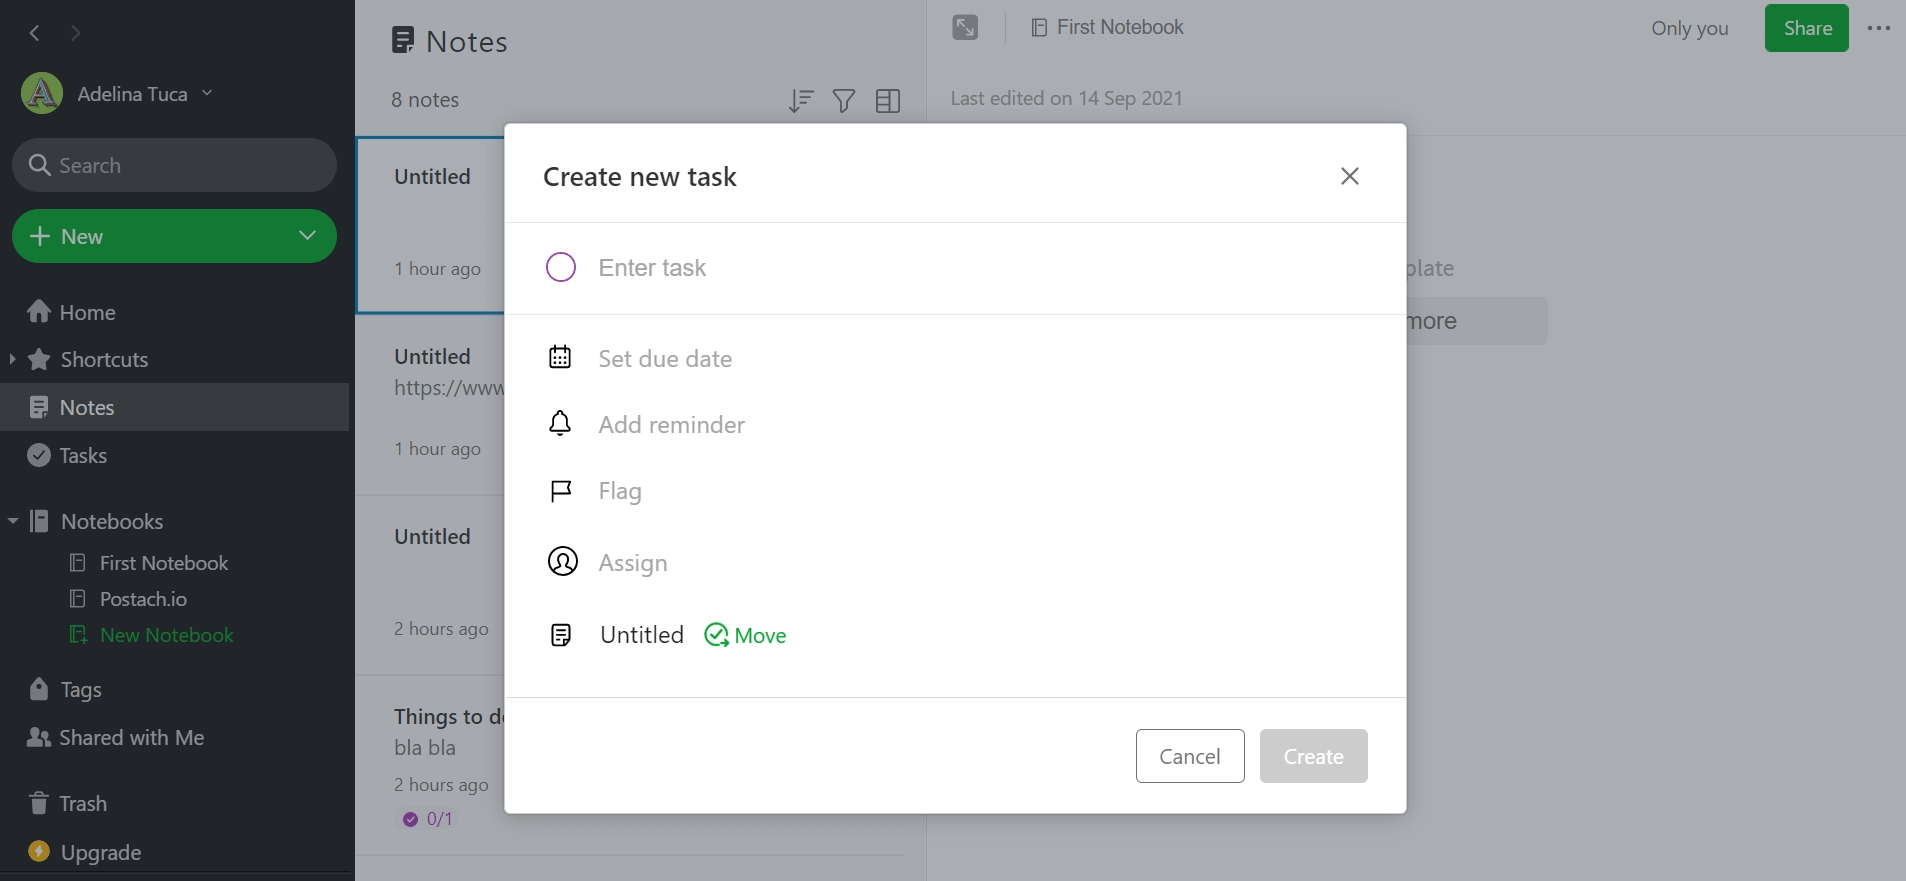Click the Assign person icon
The image size is (1906, 881).
click(x=562, y=562)
